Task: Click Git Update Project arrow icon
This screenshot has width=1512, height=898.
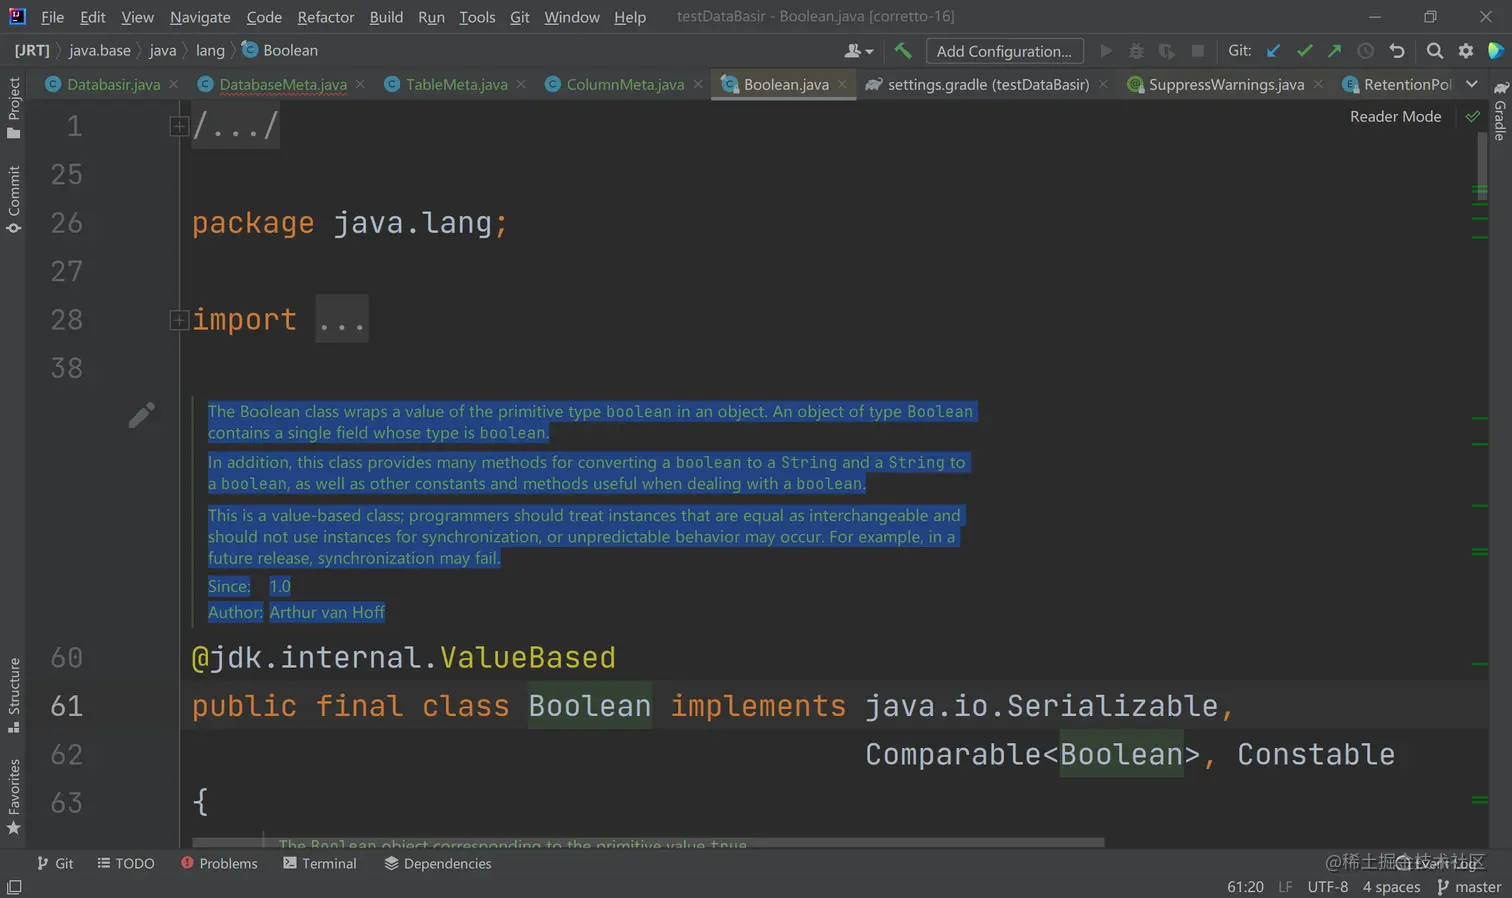Action: 1273,51
